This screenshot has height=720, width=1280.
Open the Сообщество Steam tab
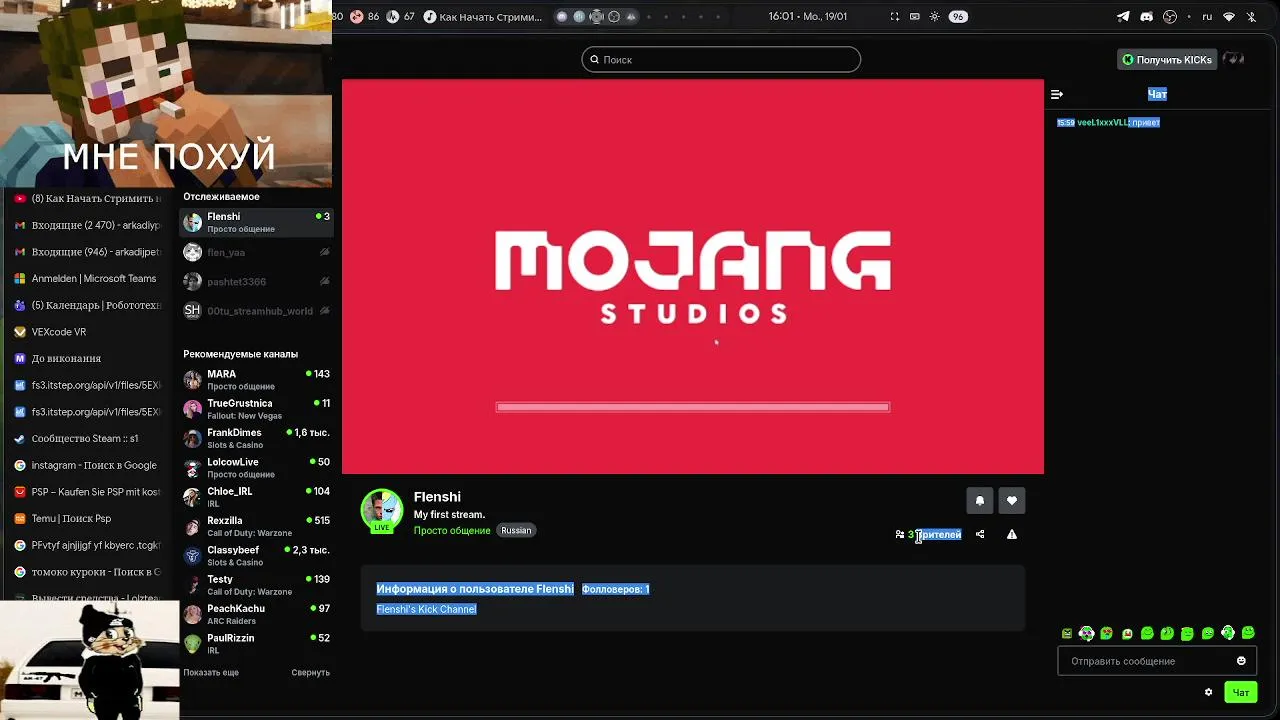pos(88,438)
